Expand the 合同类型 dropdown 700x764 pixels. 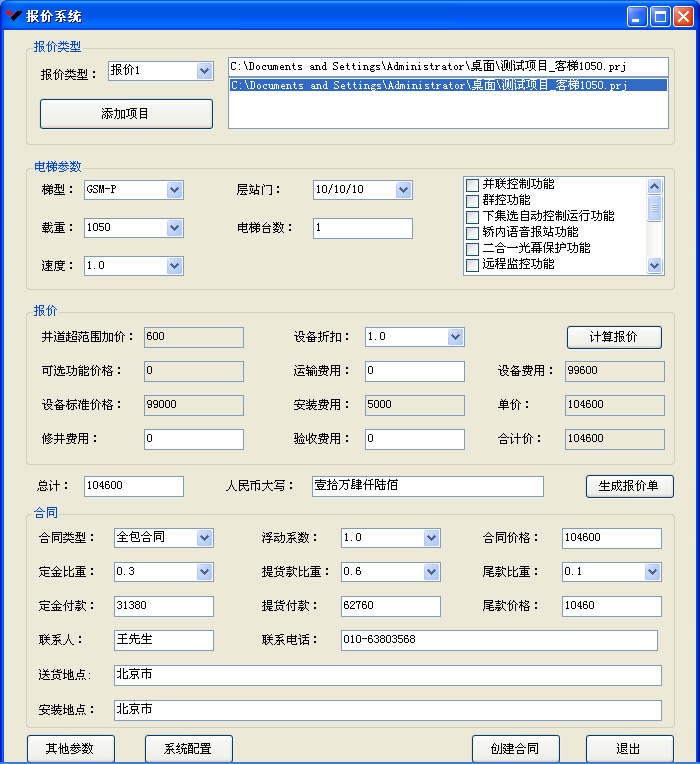click(204, 538)
